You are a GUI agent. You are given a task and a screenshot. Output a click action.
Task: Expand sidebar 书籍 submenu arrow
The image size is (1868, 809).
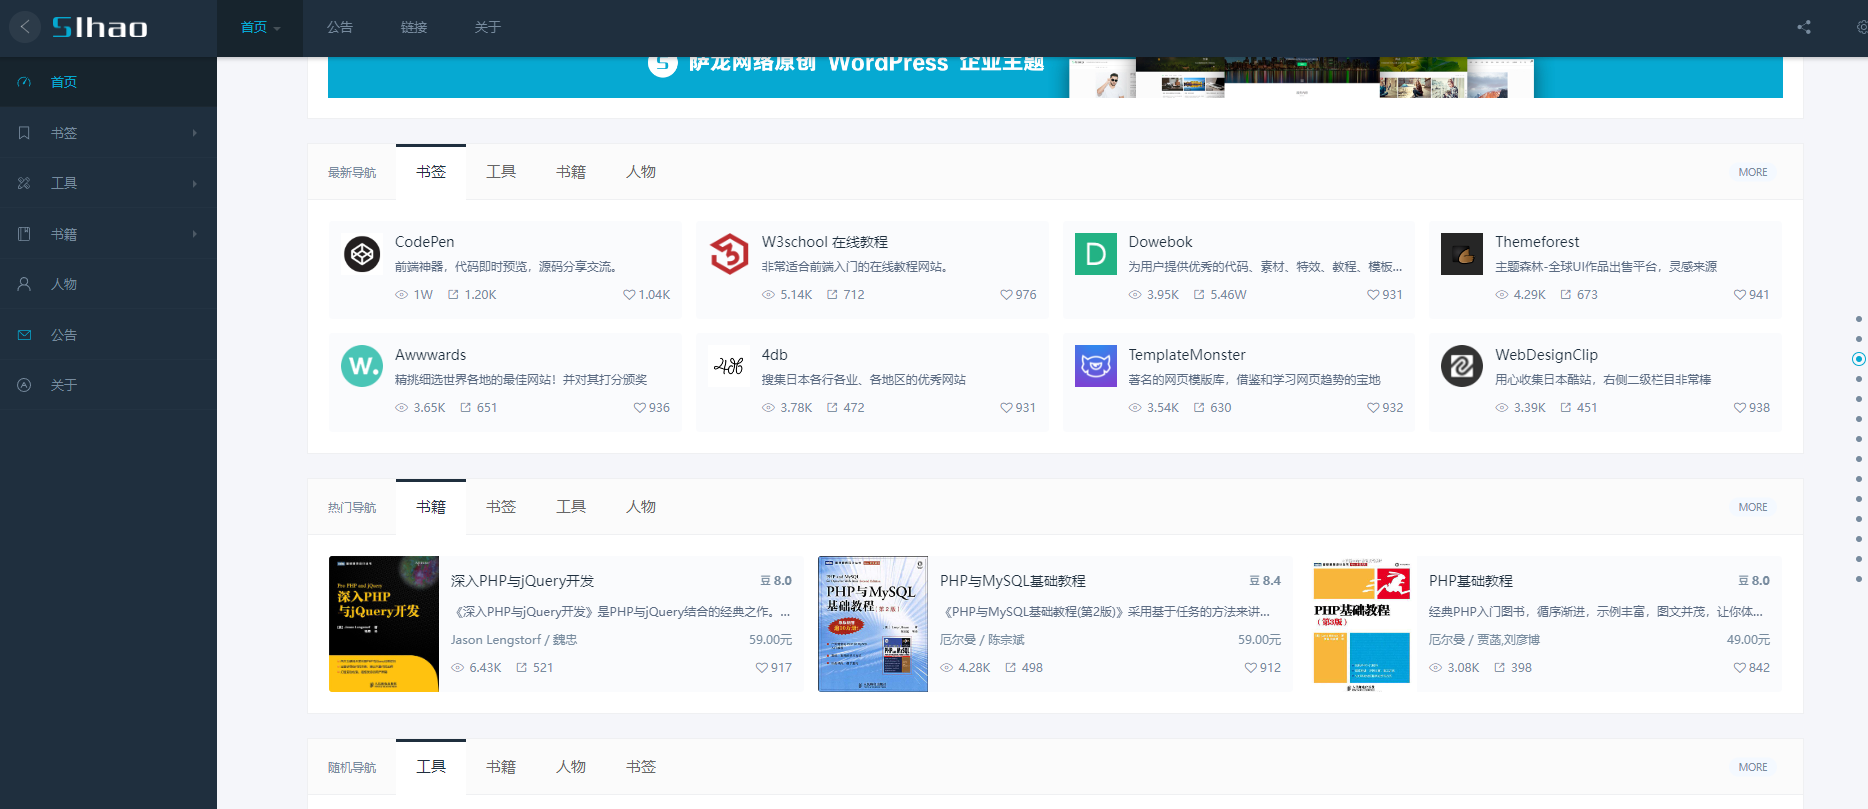point(195,234)
